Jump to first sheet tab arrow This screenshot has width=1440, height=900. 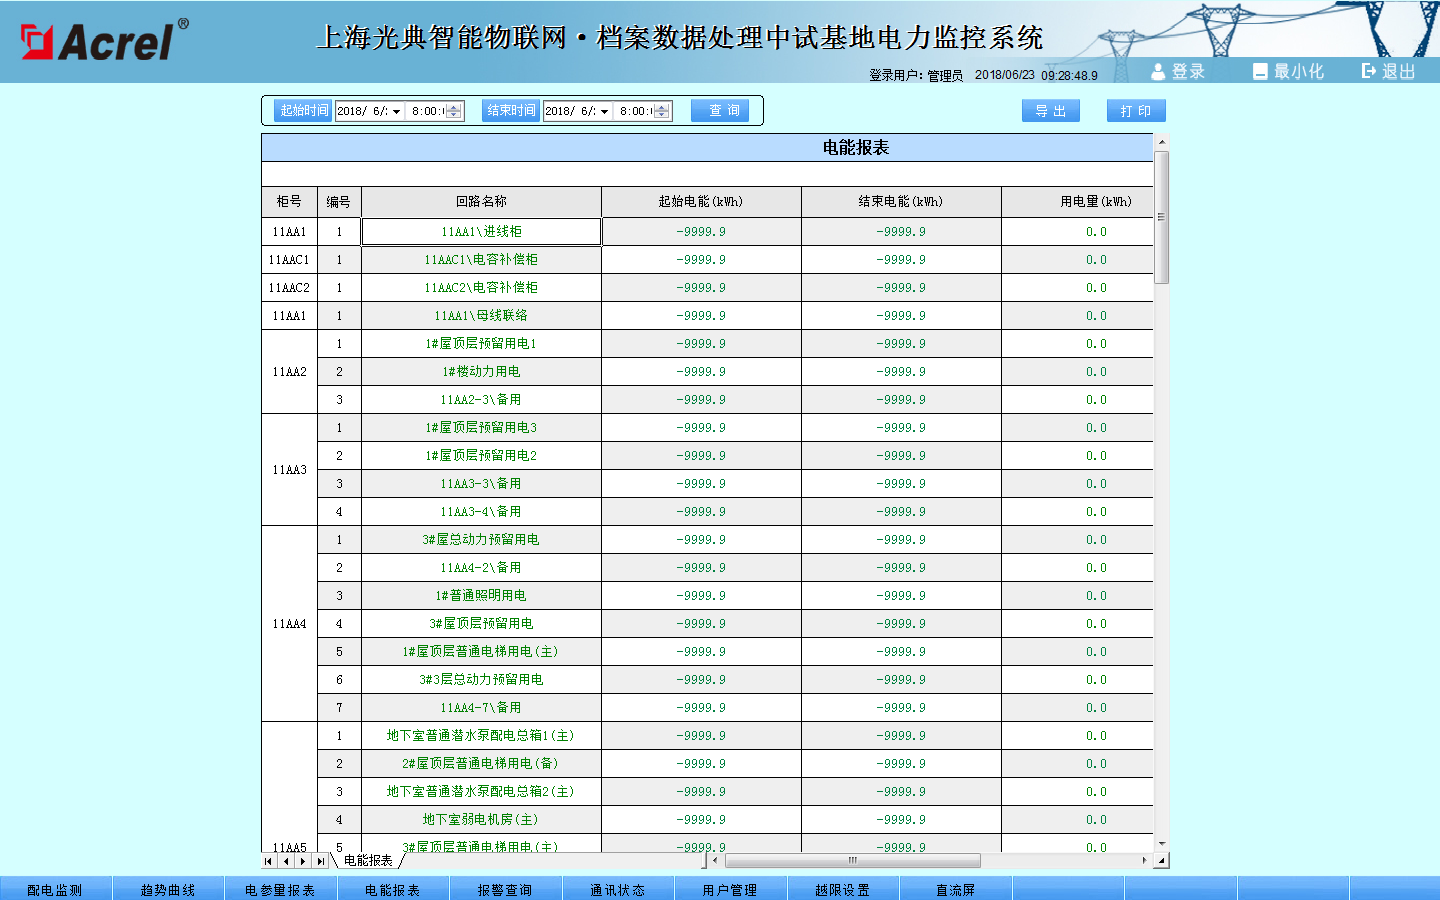tap(269, 861)
